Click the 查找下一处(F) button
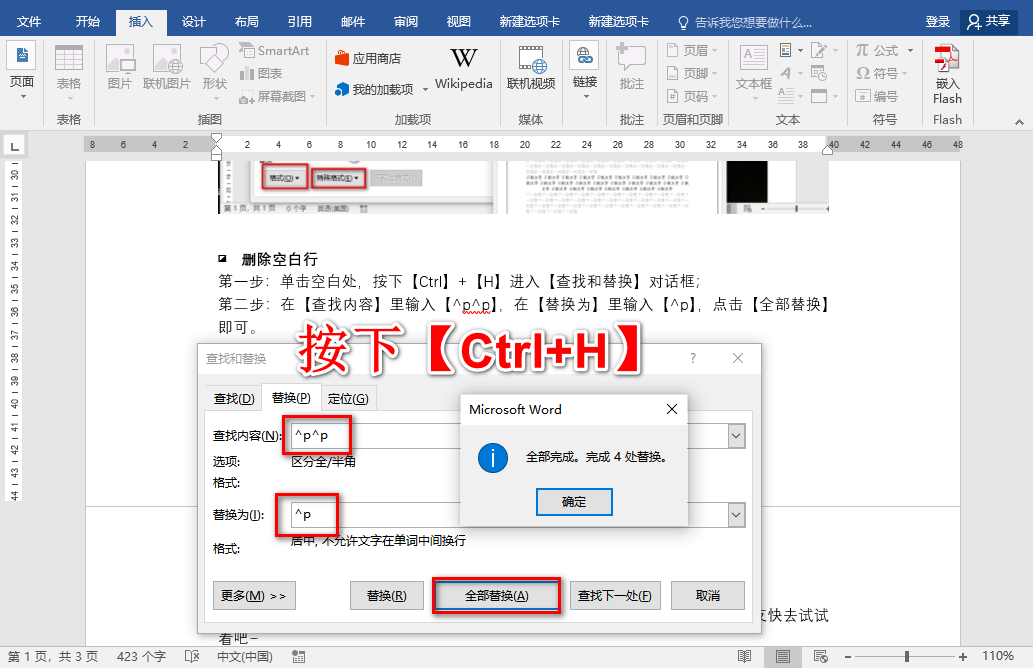Viewport: 1033px width, 668px height. point(615,596)
